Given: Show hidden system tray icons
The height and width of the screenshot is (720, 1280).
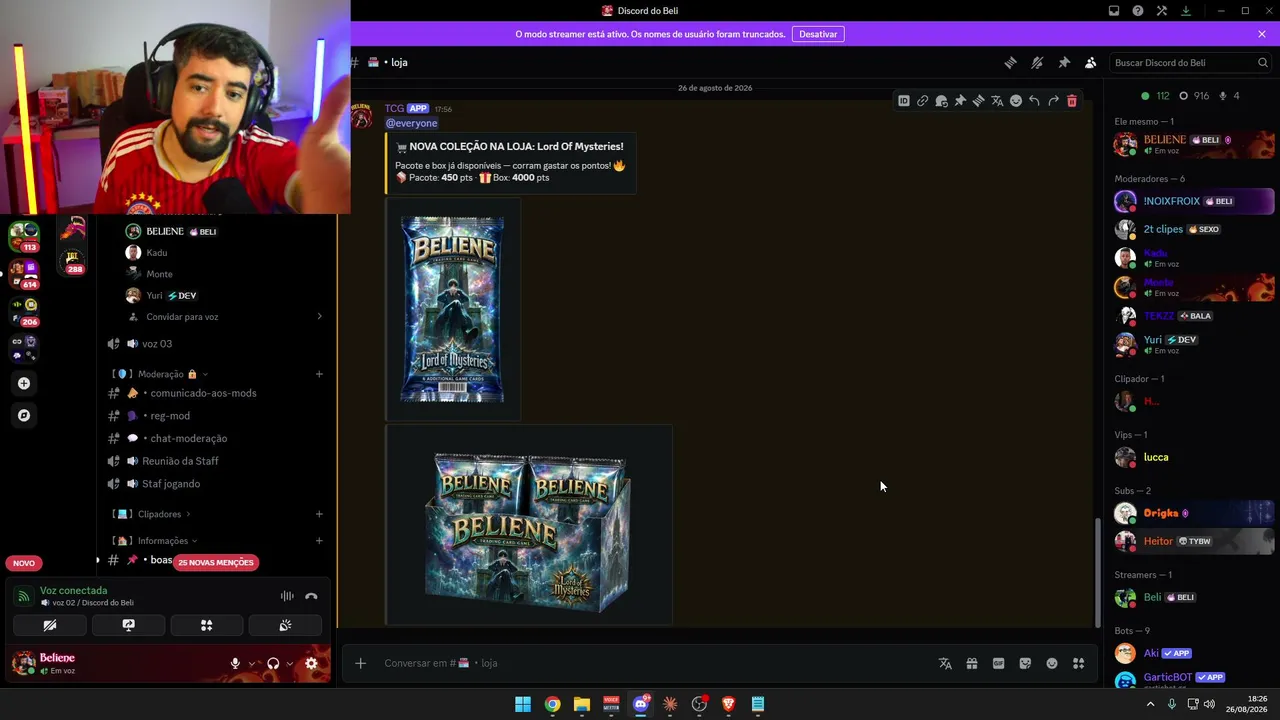Looking at the screenshot, I should 1150,704.
